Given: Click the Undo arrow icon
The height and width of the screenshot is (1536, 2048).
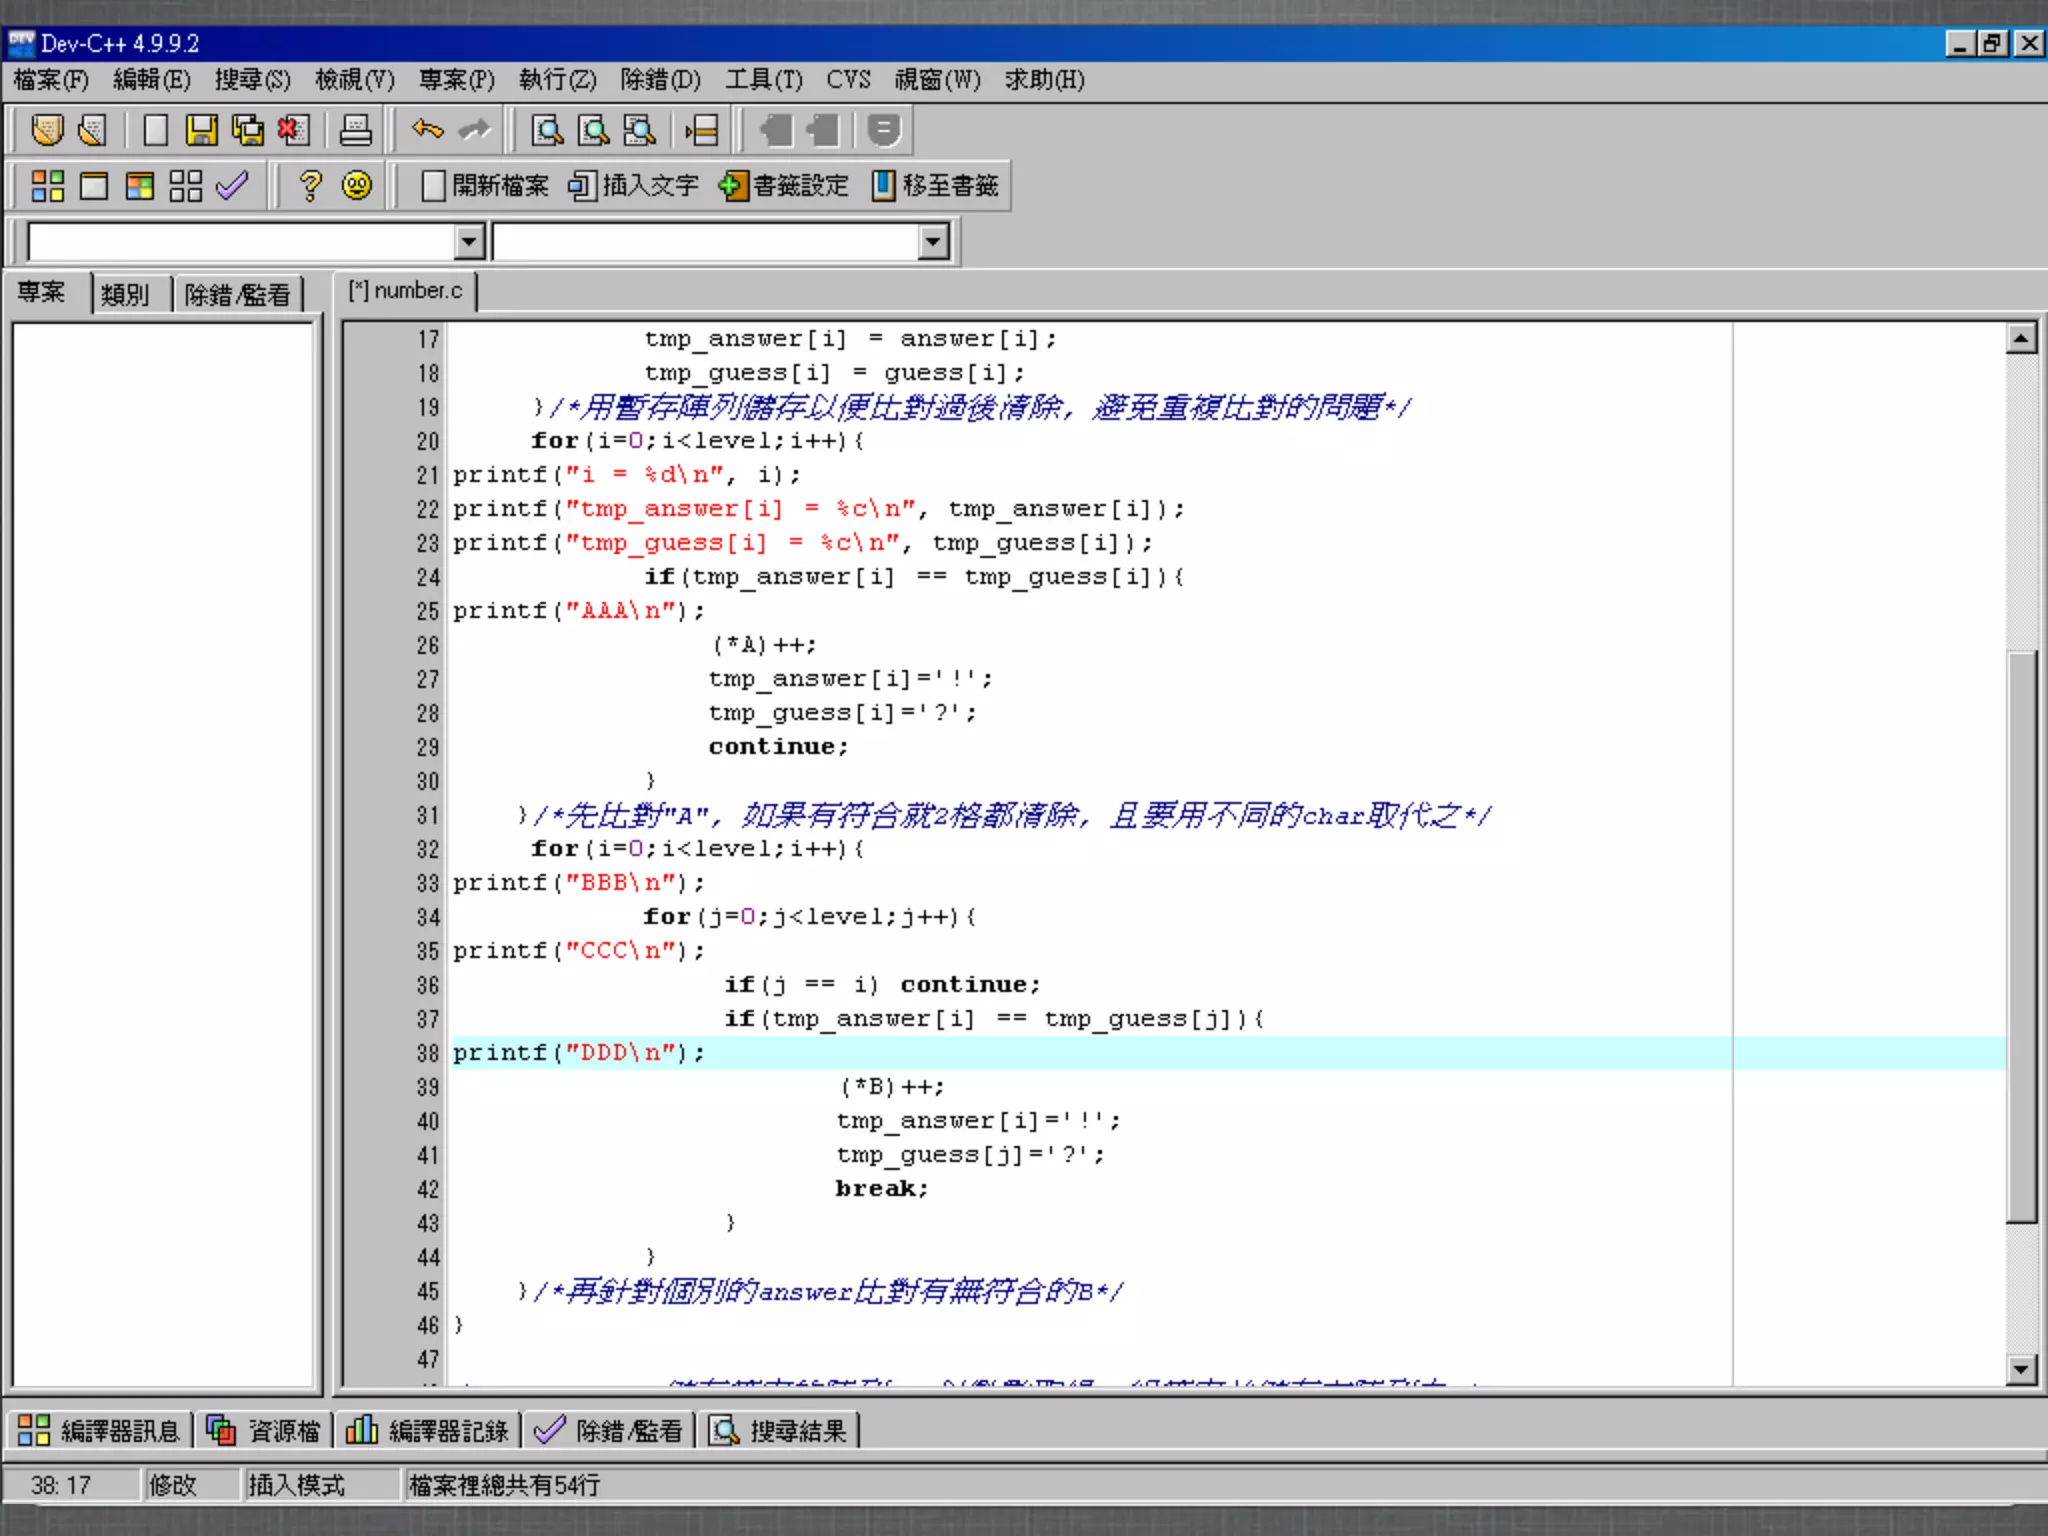Looking at the screenshot, I should [428, 130].
